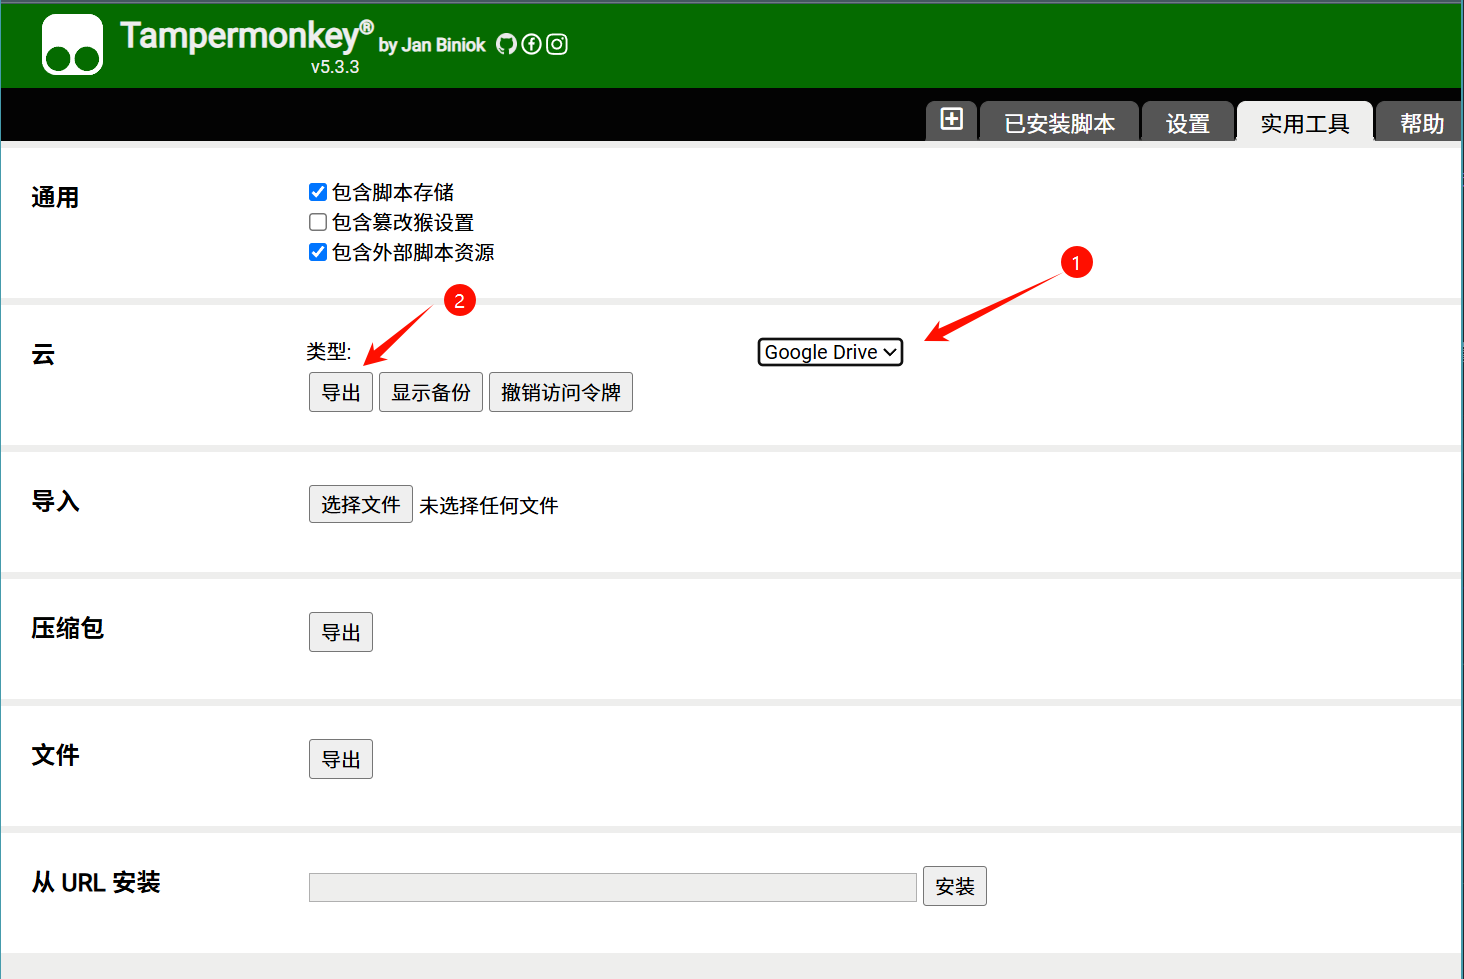Click the 类型: label
1464x979 pixels.
click(329, 351)
